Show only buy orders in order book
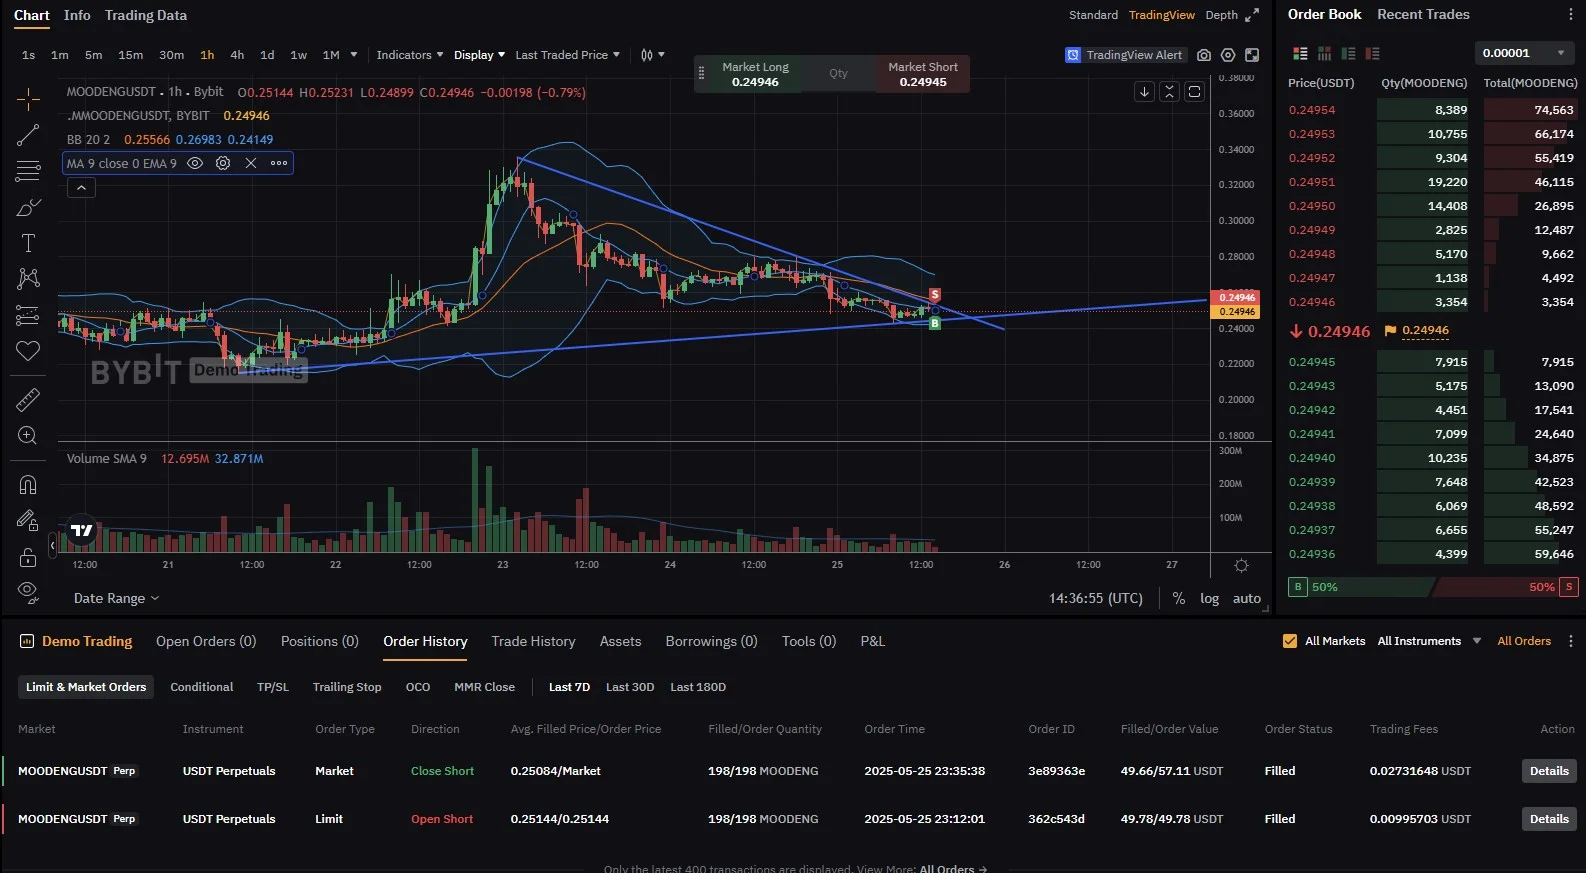1586x873 pixels. coord(1348,53)
